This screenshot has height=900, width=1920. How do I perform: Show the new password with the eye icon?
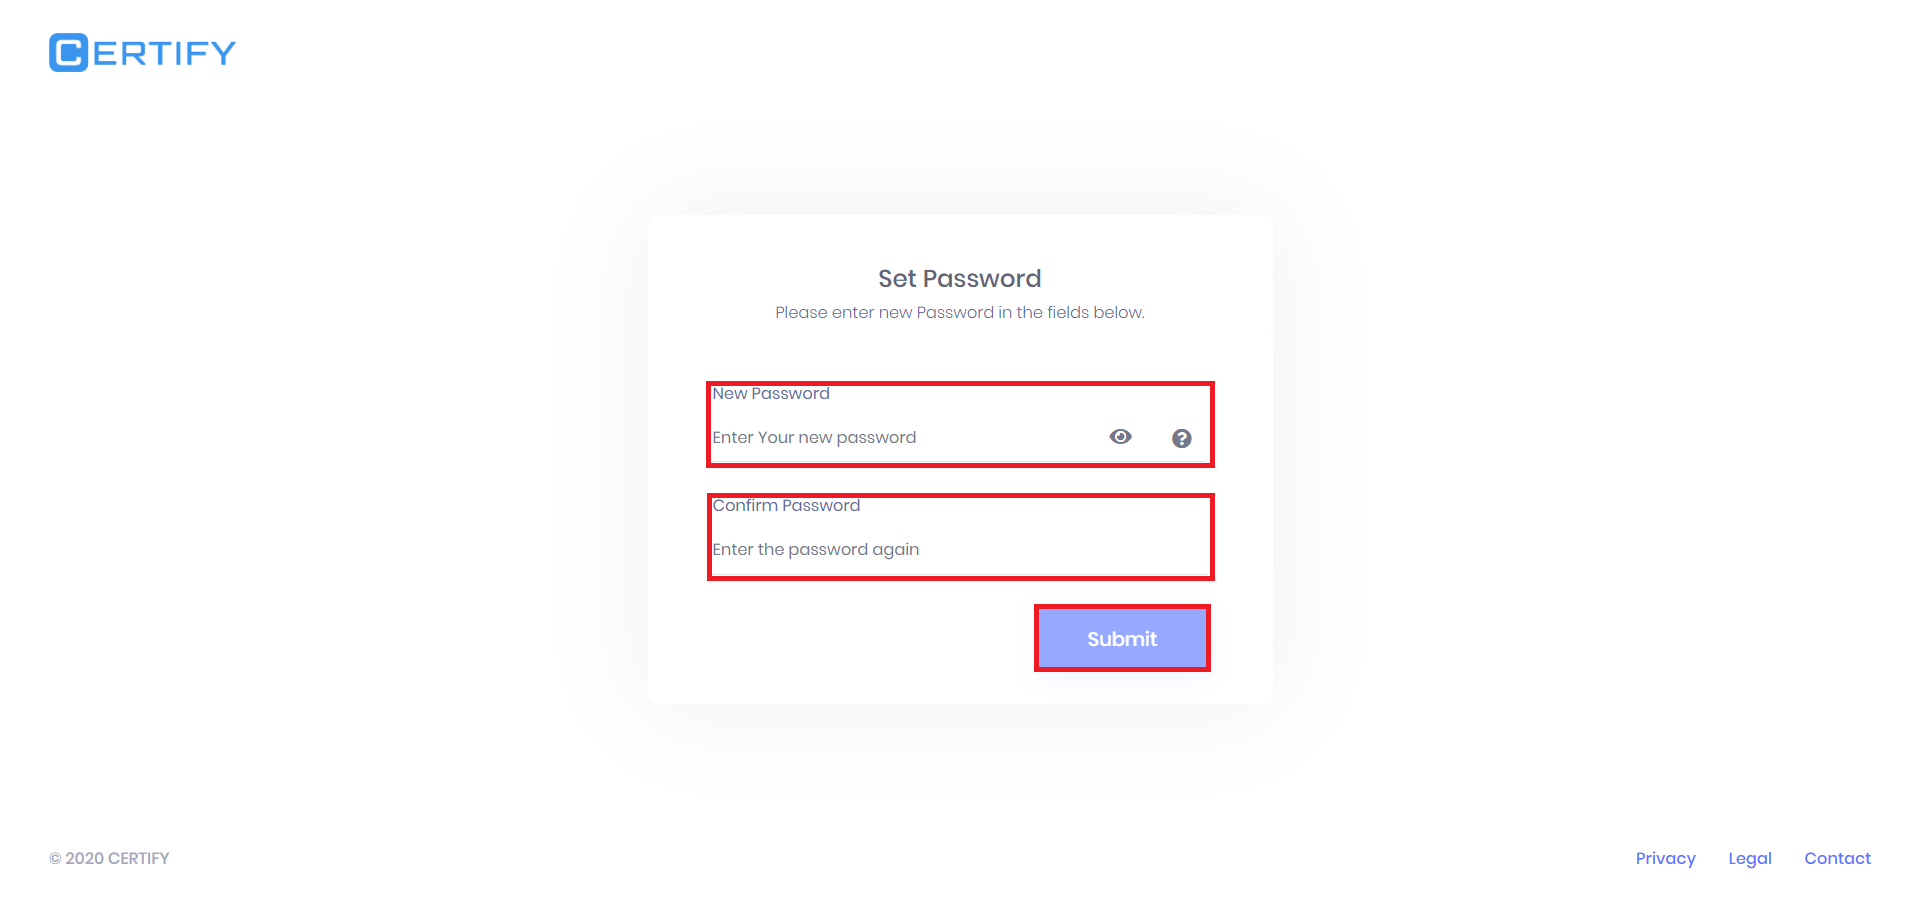tap(1120, 437)
